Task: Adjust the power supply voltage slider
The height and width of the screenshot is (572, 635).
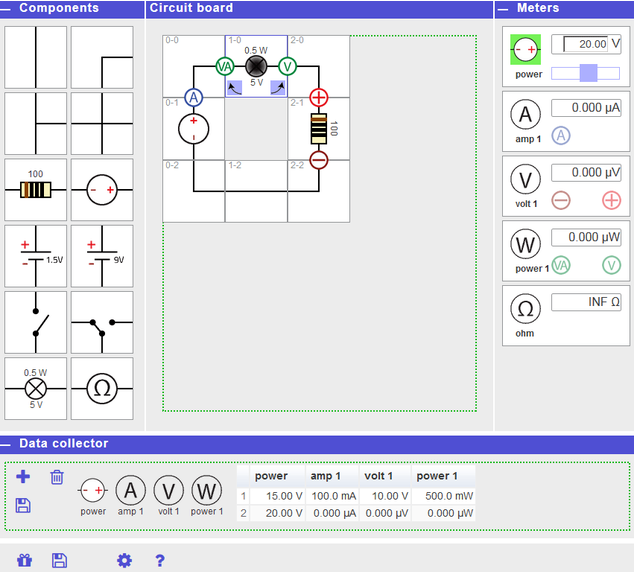Action: (588, 72)
